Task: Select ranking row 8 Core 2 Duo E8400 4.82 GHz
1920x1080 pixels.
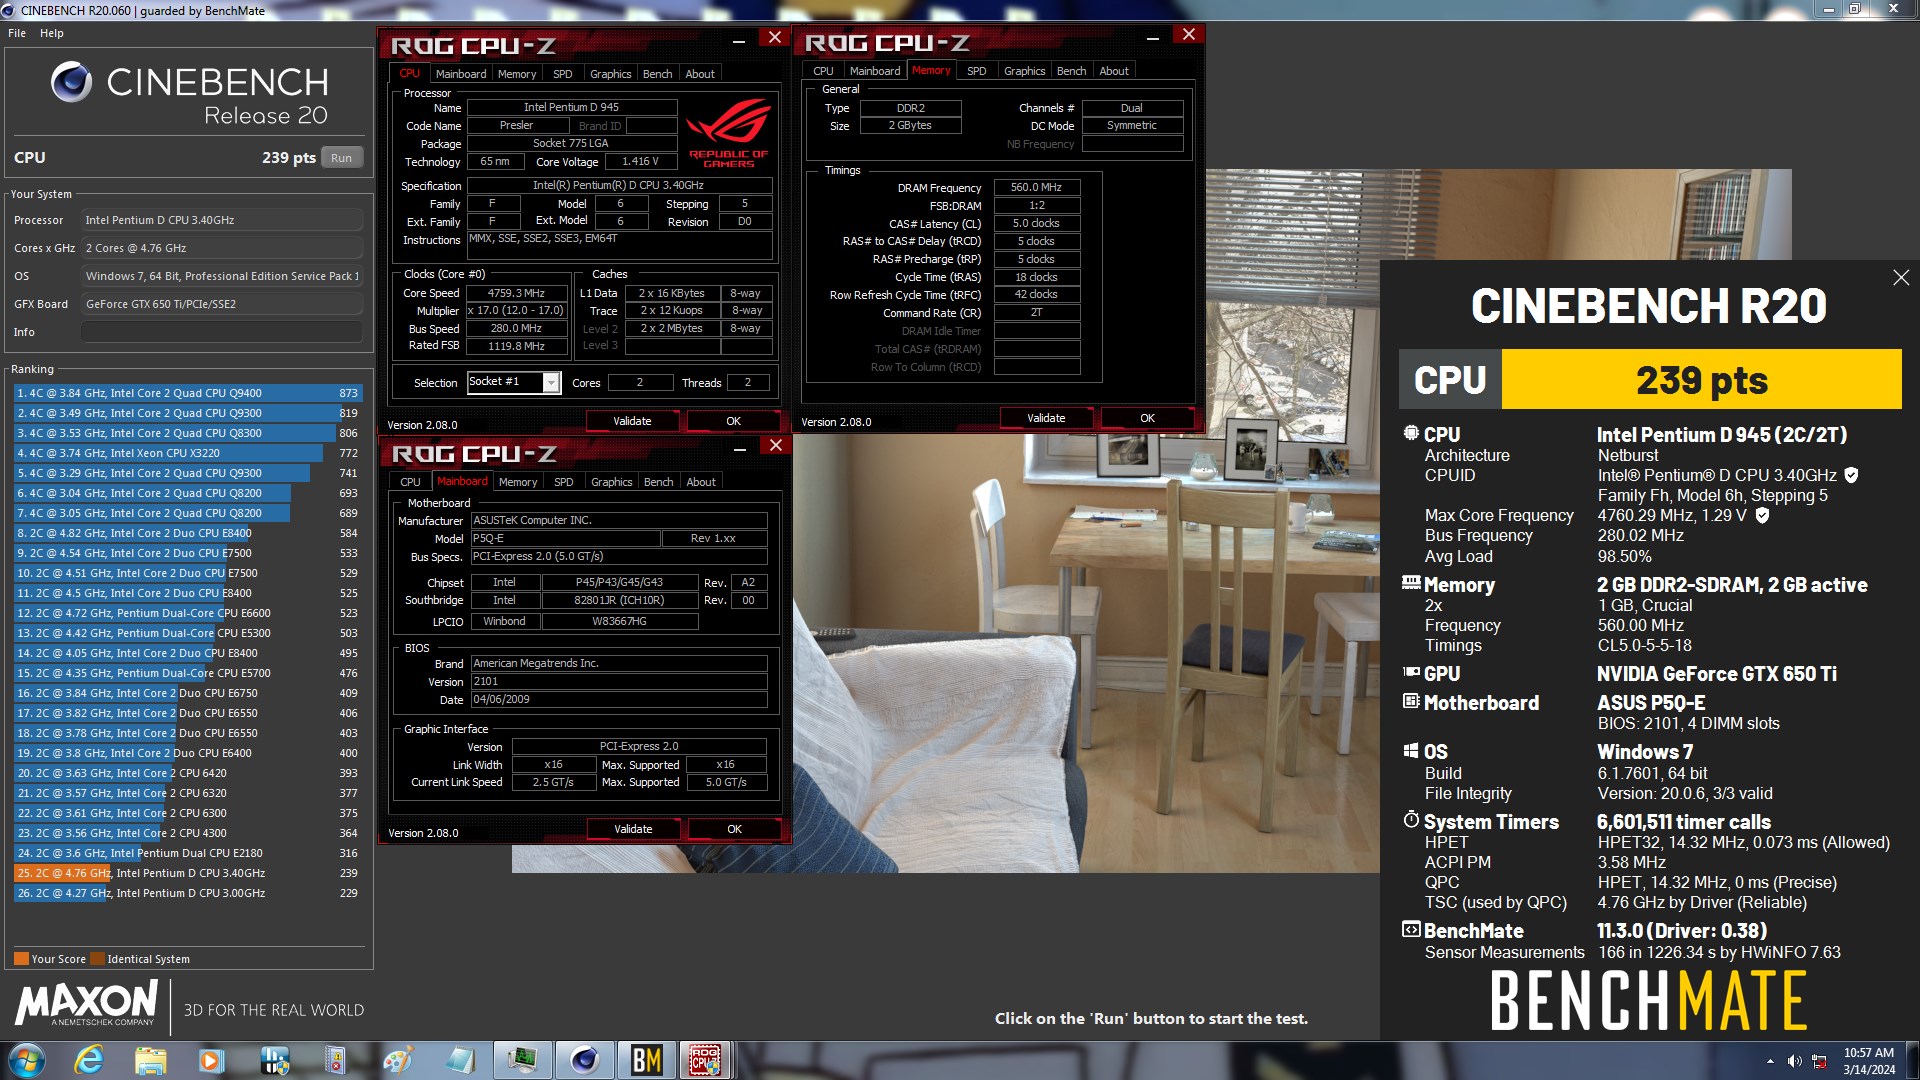Action: pos(188,533)
